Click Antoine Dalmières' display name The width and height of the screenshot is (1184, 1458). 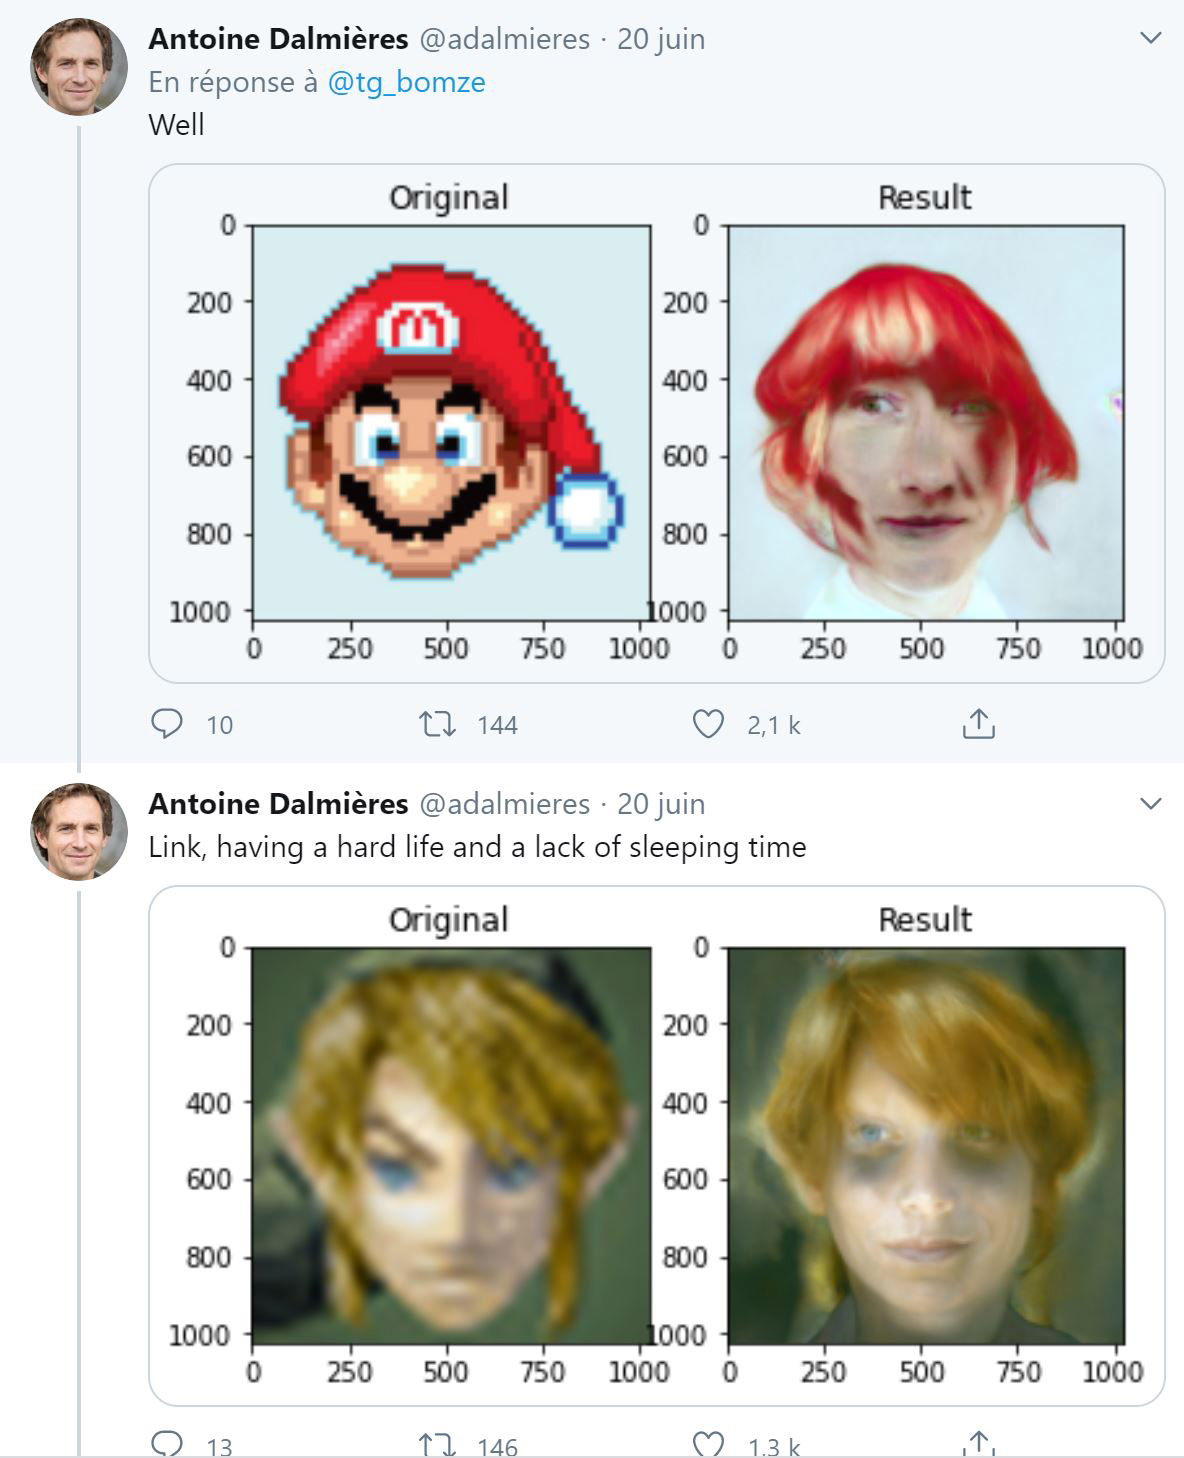click(x=280, y=39)
